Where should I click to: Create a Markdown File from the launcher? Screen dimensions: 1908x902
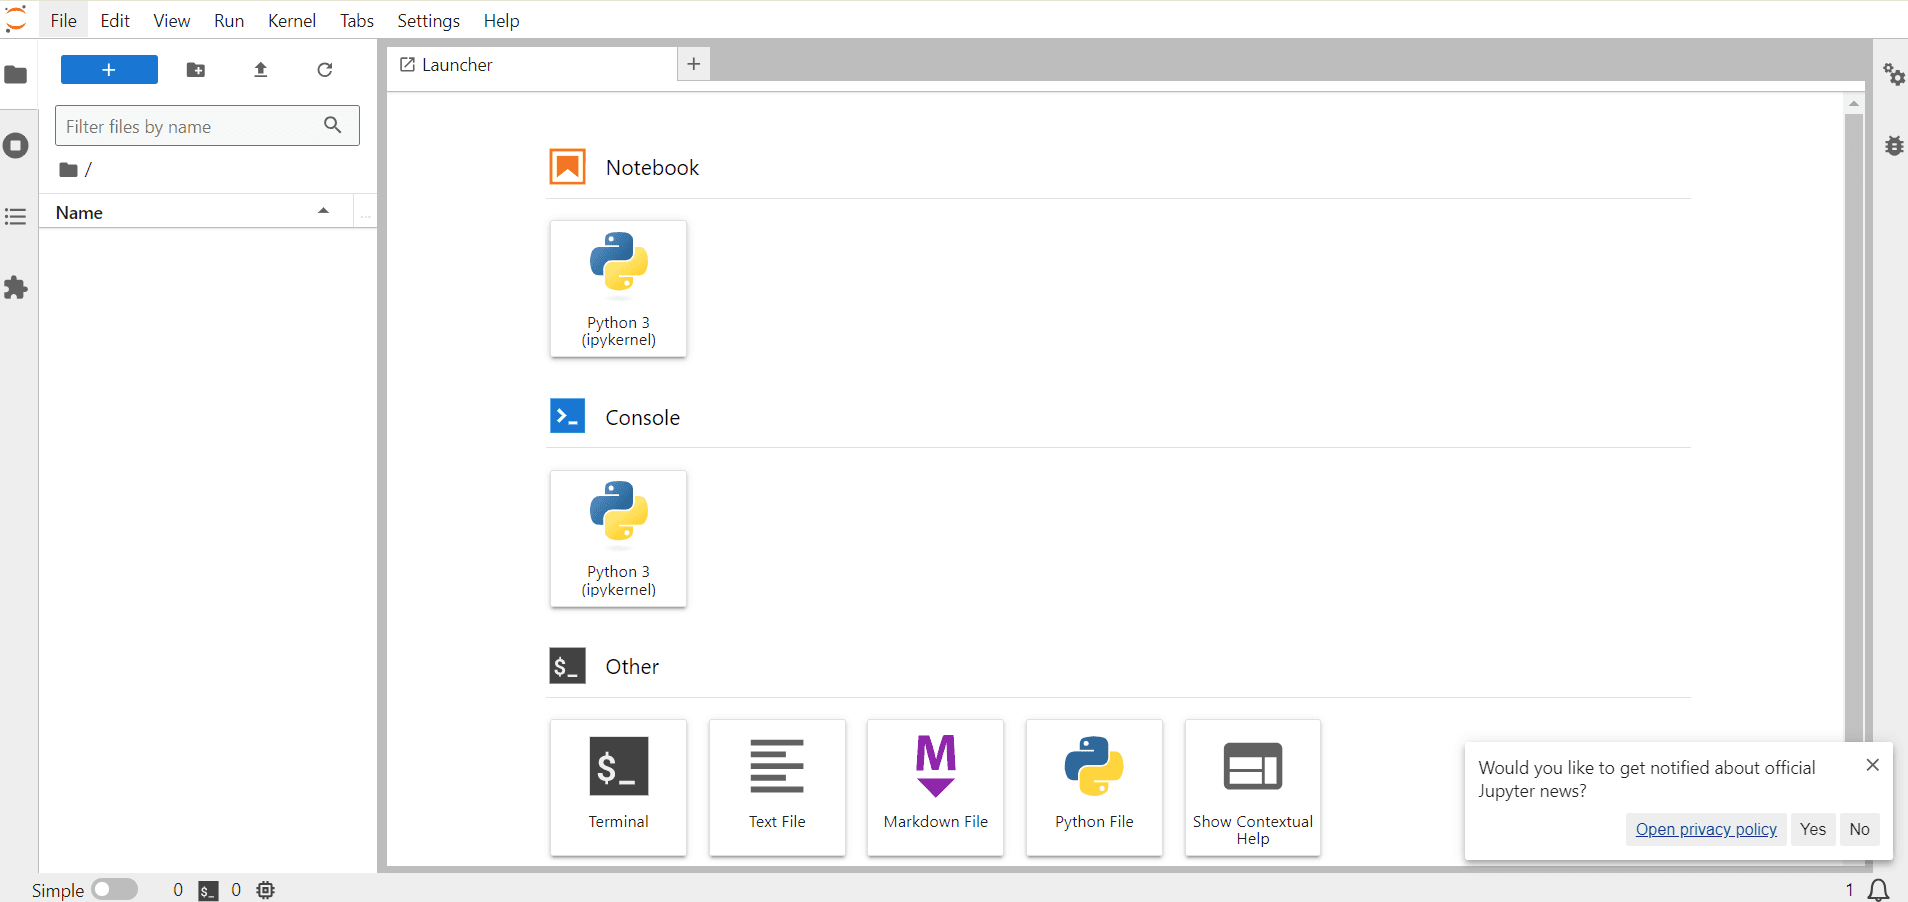934,787
